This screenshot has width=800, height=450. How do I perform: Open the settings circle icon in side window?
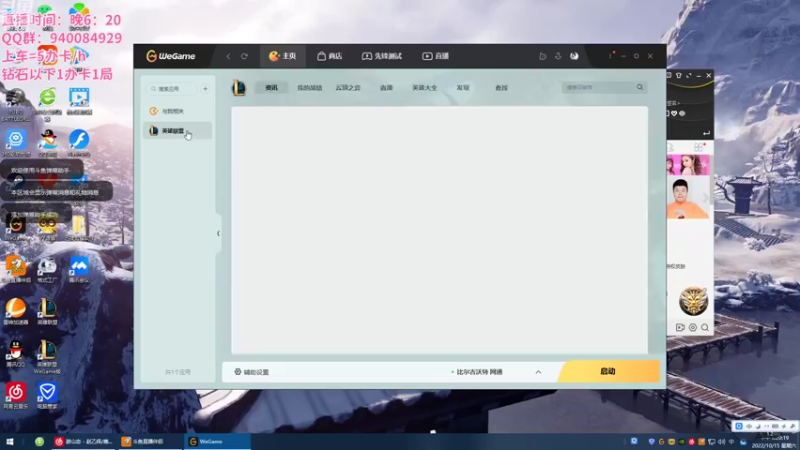pos(693,328)
